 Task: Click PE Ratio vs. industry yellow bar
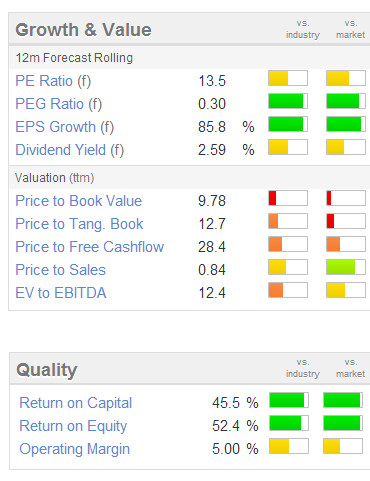click(288, 78)
